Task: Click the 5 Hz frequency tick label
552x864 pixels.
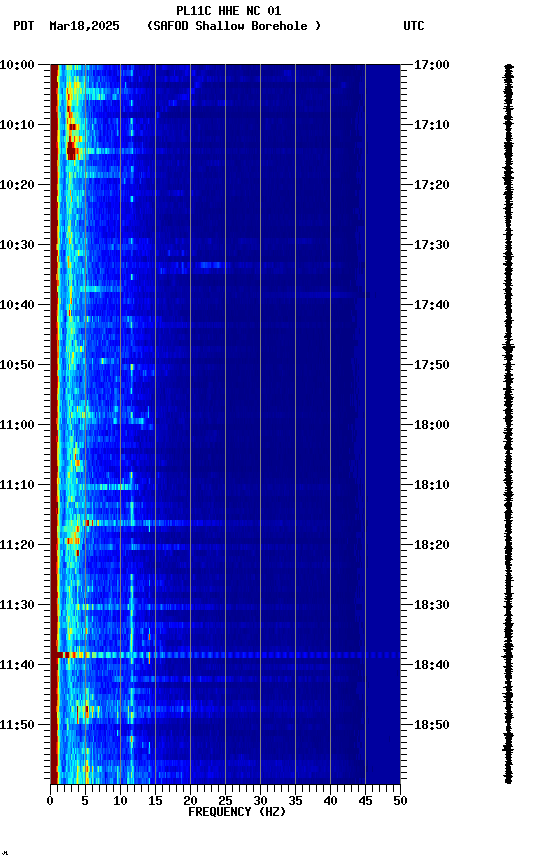Action: [x=85, y=801]
